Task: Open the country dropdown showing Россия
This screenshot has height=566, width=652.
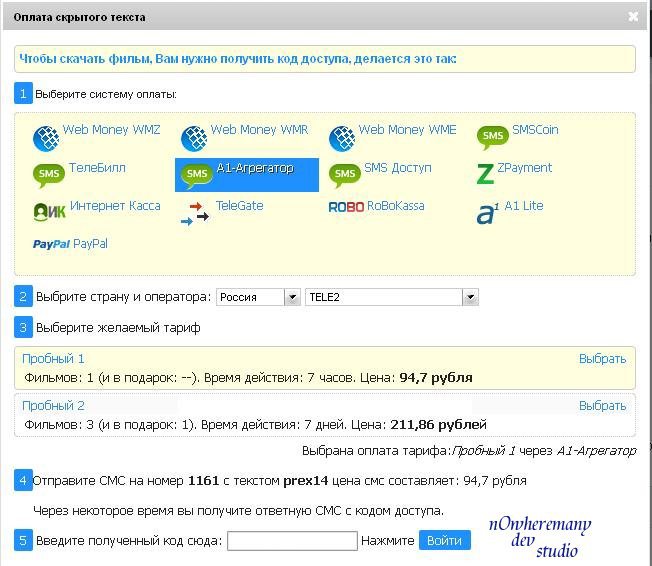Action: 258,297
